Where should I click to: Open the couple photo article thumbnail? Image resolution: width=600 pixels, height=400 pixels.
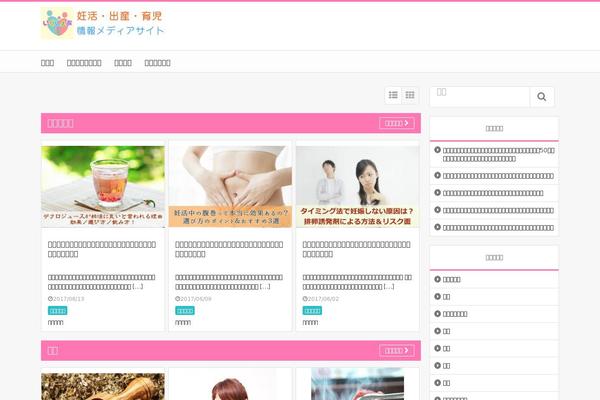(x=357, y=186)
